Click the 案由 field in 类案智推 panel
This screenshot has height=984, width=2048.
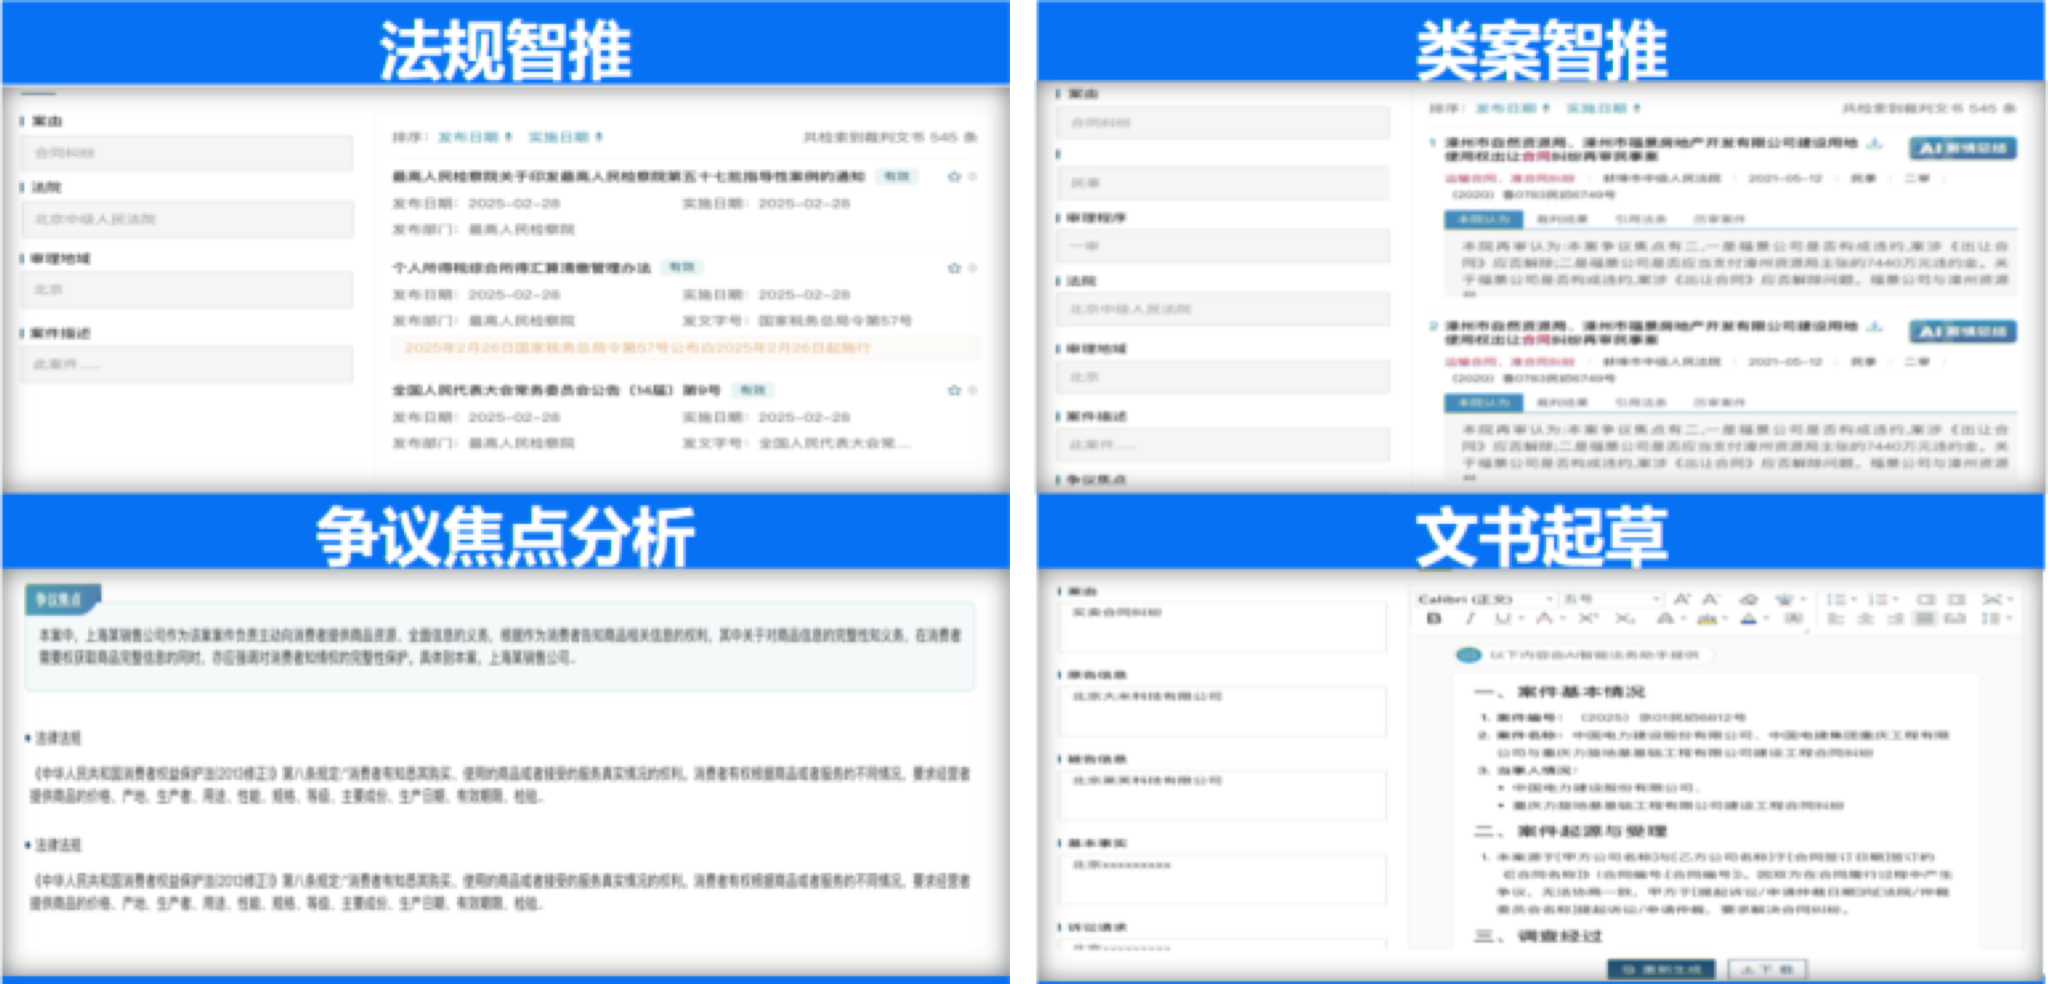pos(1223,123)
